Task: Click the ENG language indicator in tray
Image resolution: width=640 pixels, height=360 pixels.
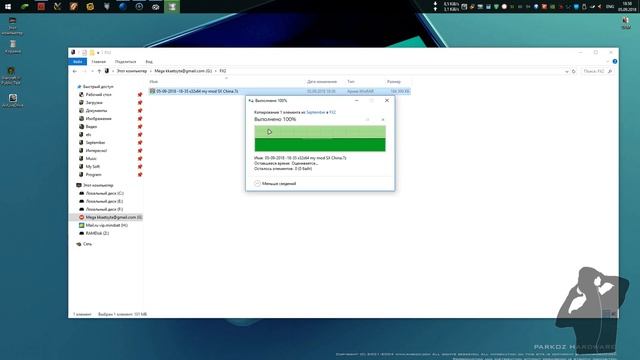Action: (610, 7)
